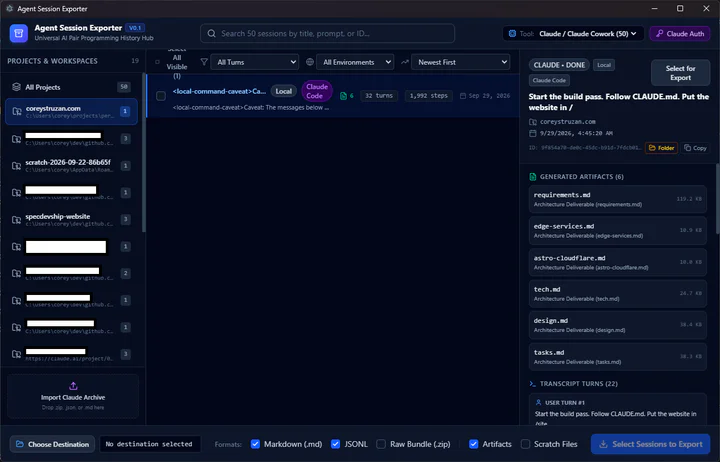
Task: Select the scratch-2026-09-22-86b65f project
Action: [x=71, y=165]
